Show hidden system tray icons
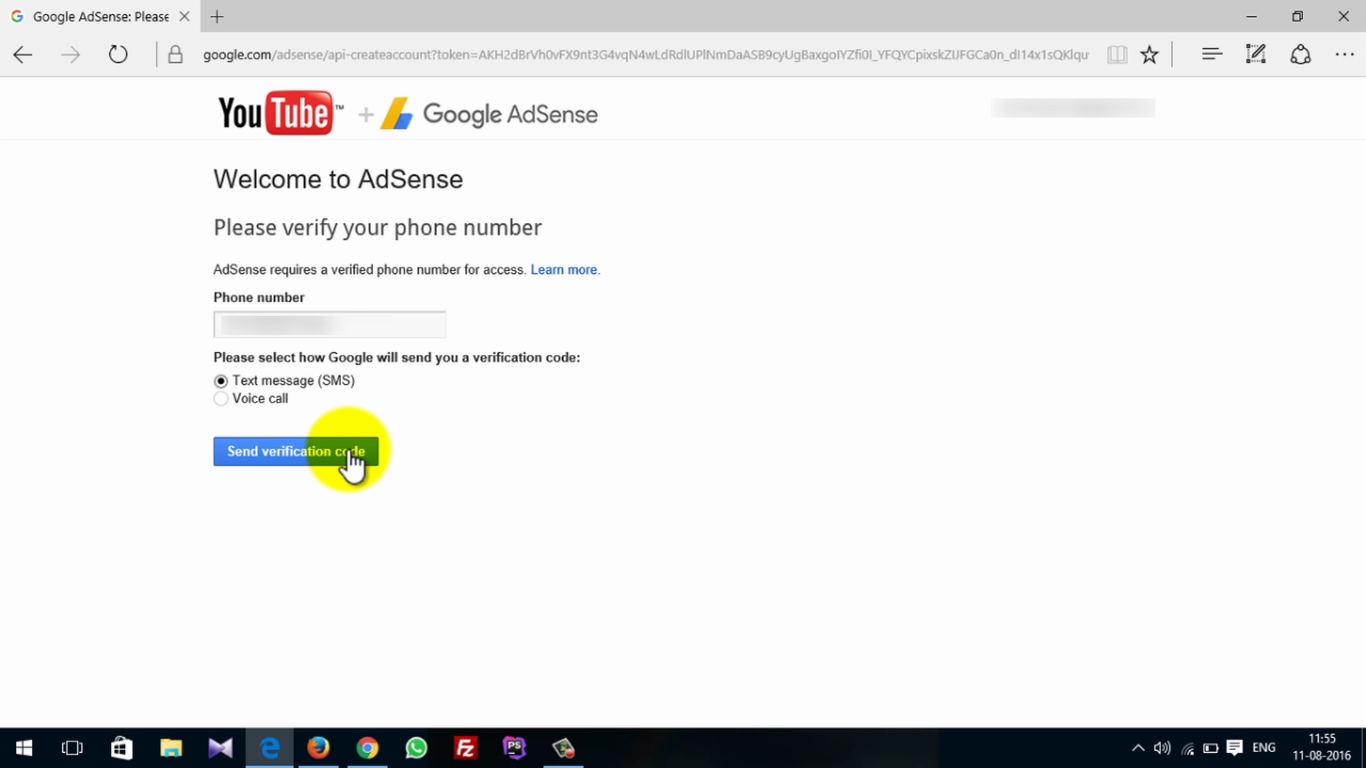 1138,748
